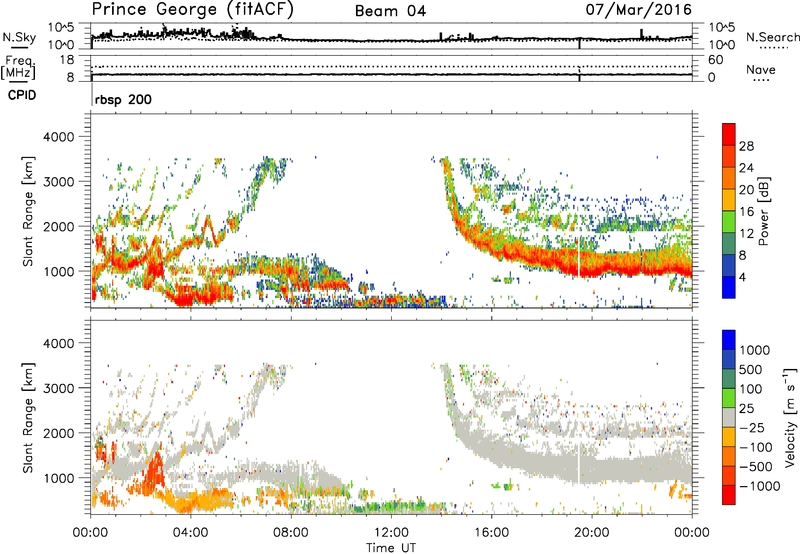Click 'Slant Range [km]' label of velocity panel
Viewport: 800px width, 554px height.
[x=29, y=418]
